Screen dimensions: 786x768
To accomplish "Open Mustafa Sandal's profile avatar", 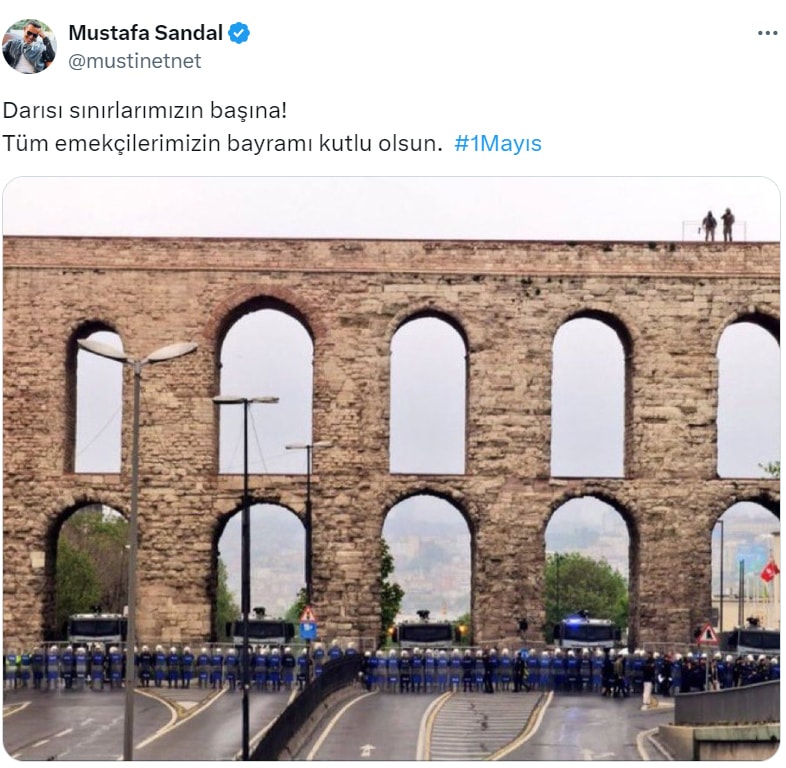I will click(29, 46).
